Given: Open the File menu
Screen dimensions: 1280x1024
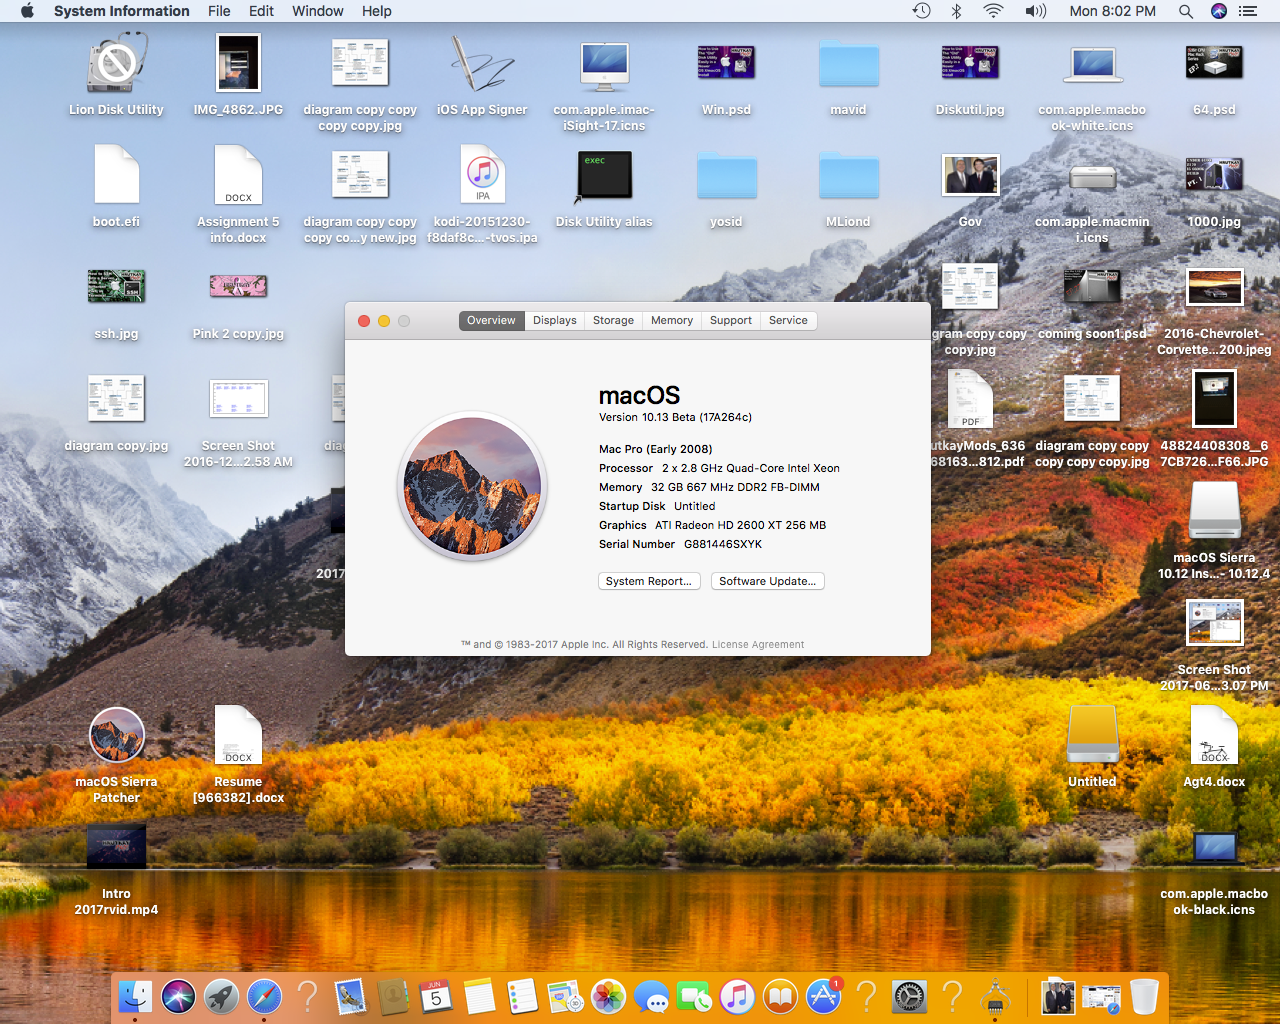Looking at the screenshot, I should 219,11.
